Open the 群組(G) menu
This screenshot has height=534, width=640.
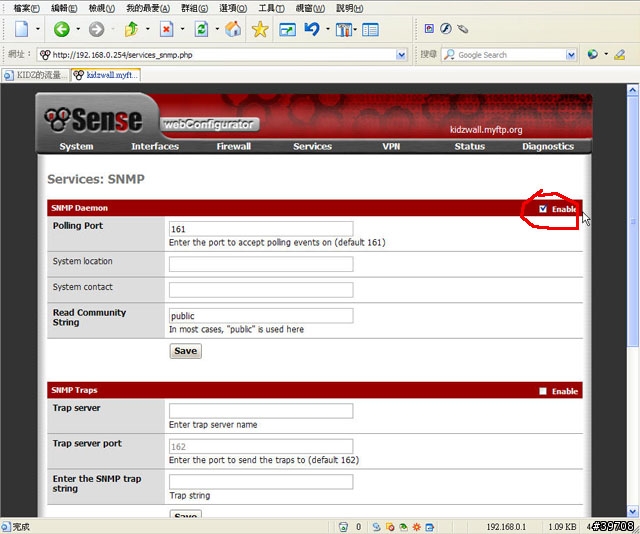click(195, 8)
